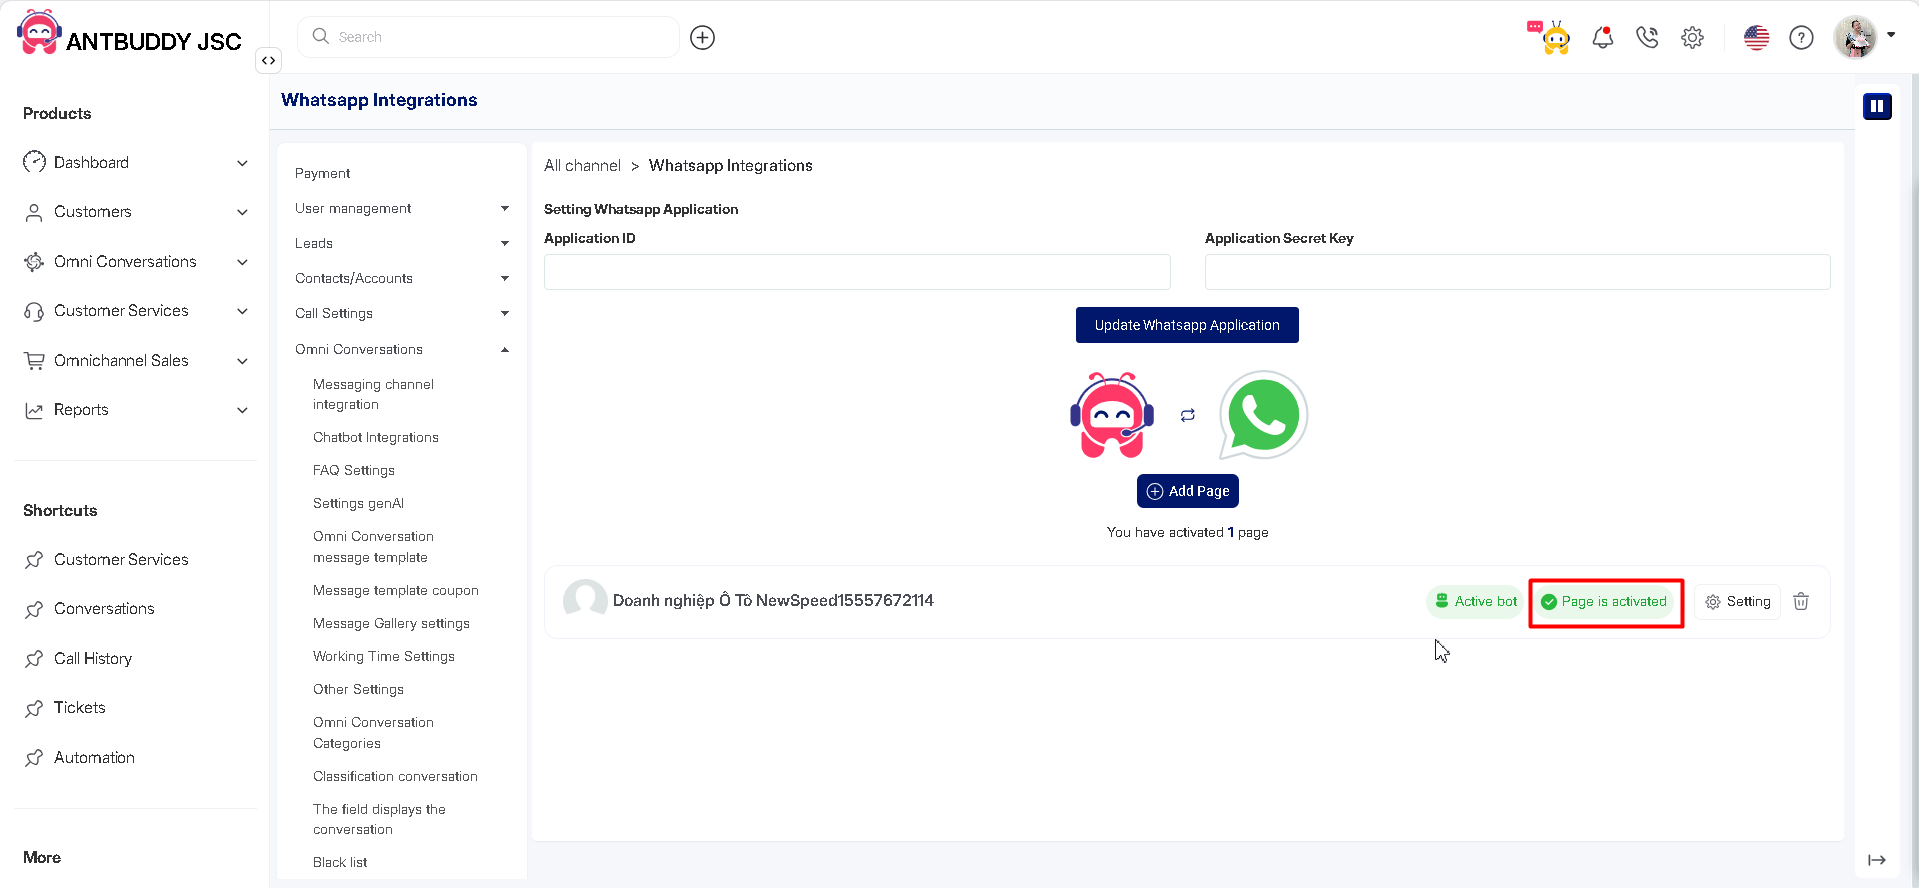The image size is (1919, 888).
Task: Click the Omni Conversations sidebar icon
Action: [x=34, y=261]
